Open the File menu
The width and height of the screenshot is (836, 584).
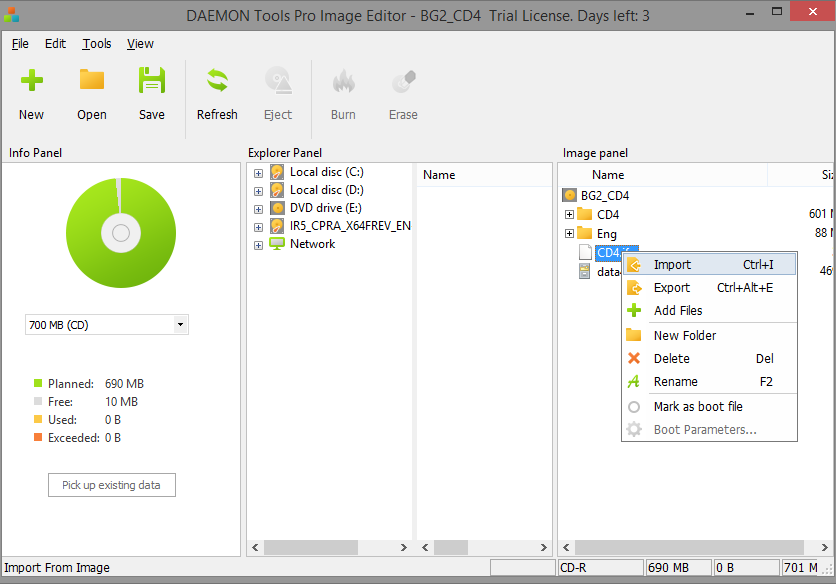tap(20, 44)
